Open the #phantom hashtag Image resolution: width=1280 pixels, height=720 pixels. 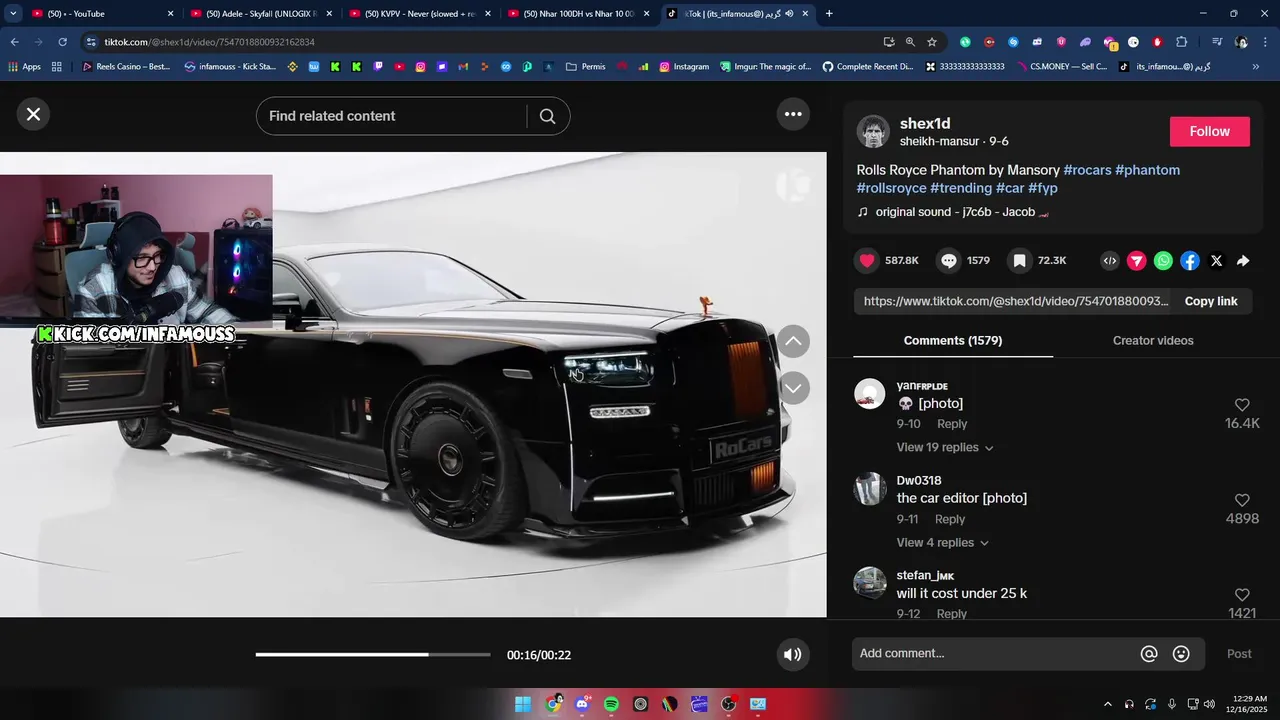(1147, 170)
